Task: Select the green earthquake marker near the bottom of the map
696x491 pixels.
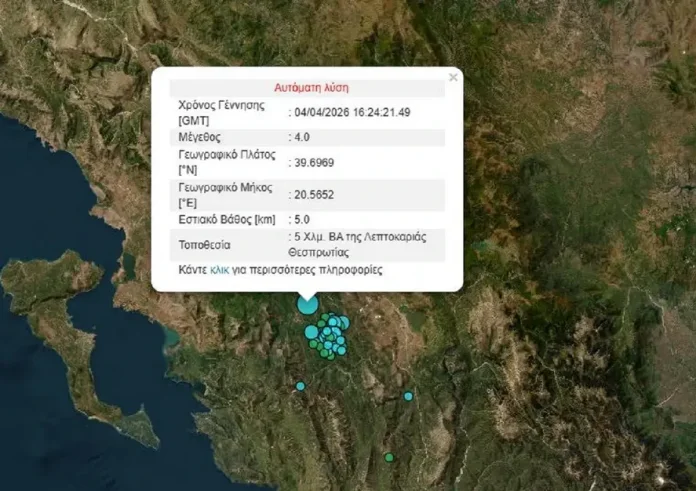Action: tap(389, 457)
